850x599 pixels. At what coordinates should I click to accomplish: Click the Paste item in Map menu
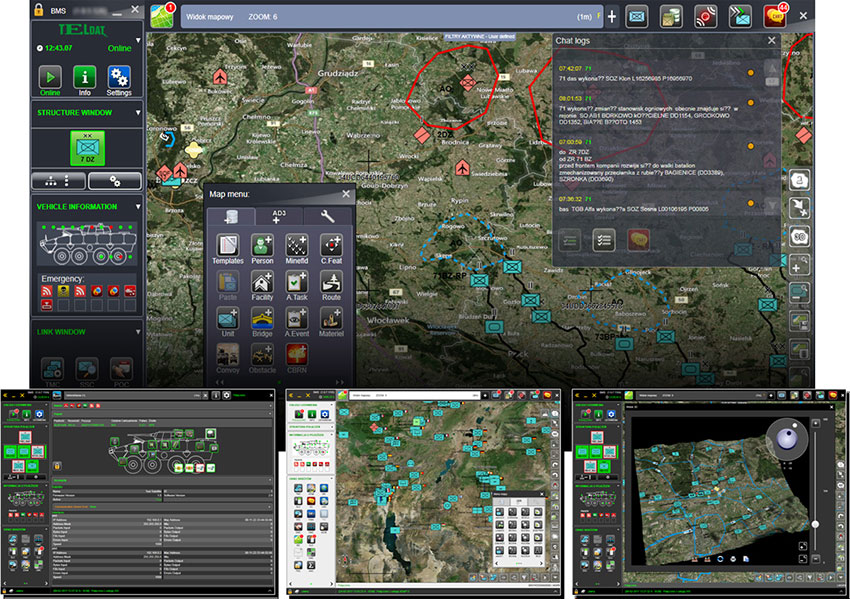coord(228,286)
